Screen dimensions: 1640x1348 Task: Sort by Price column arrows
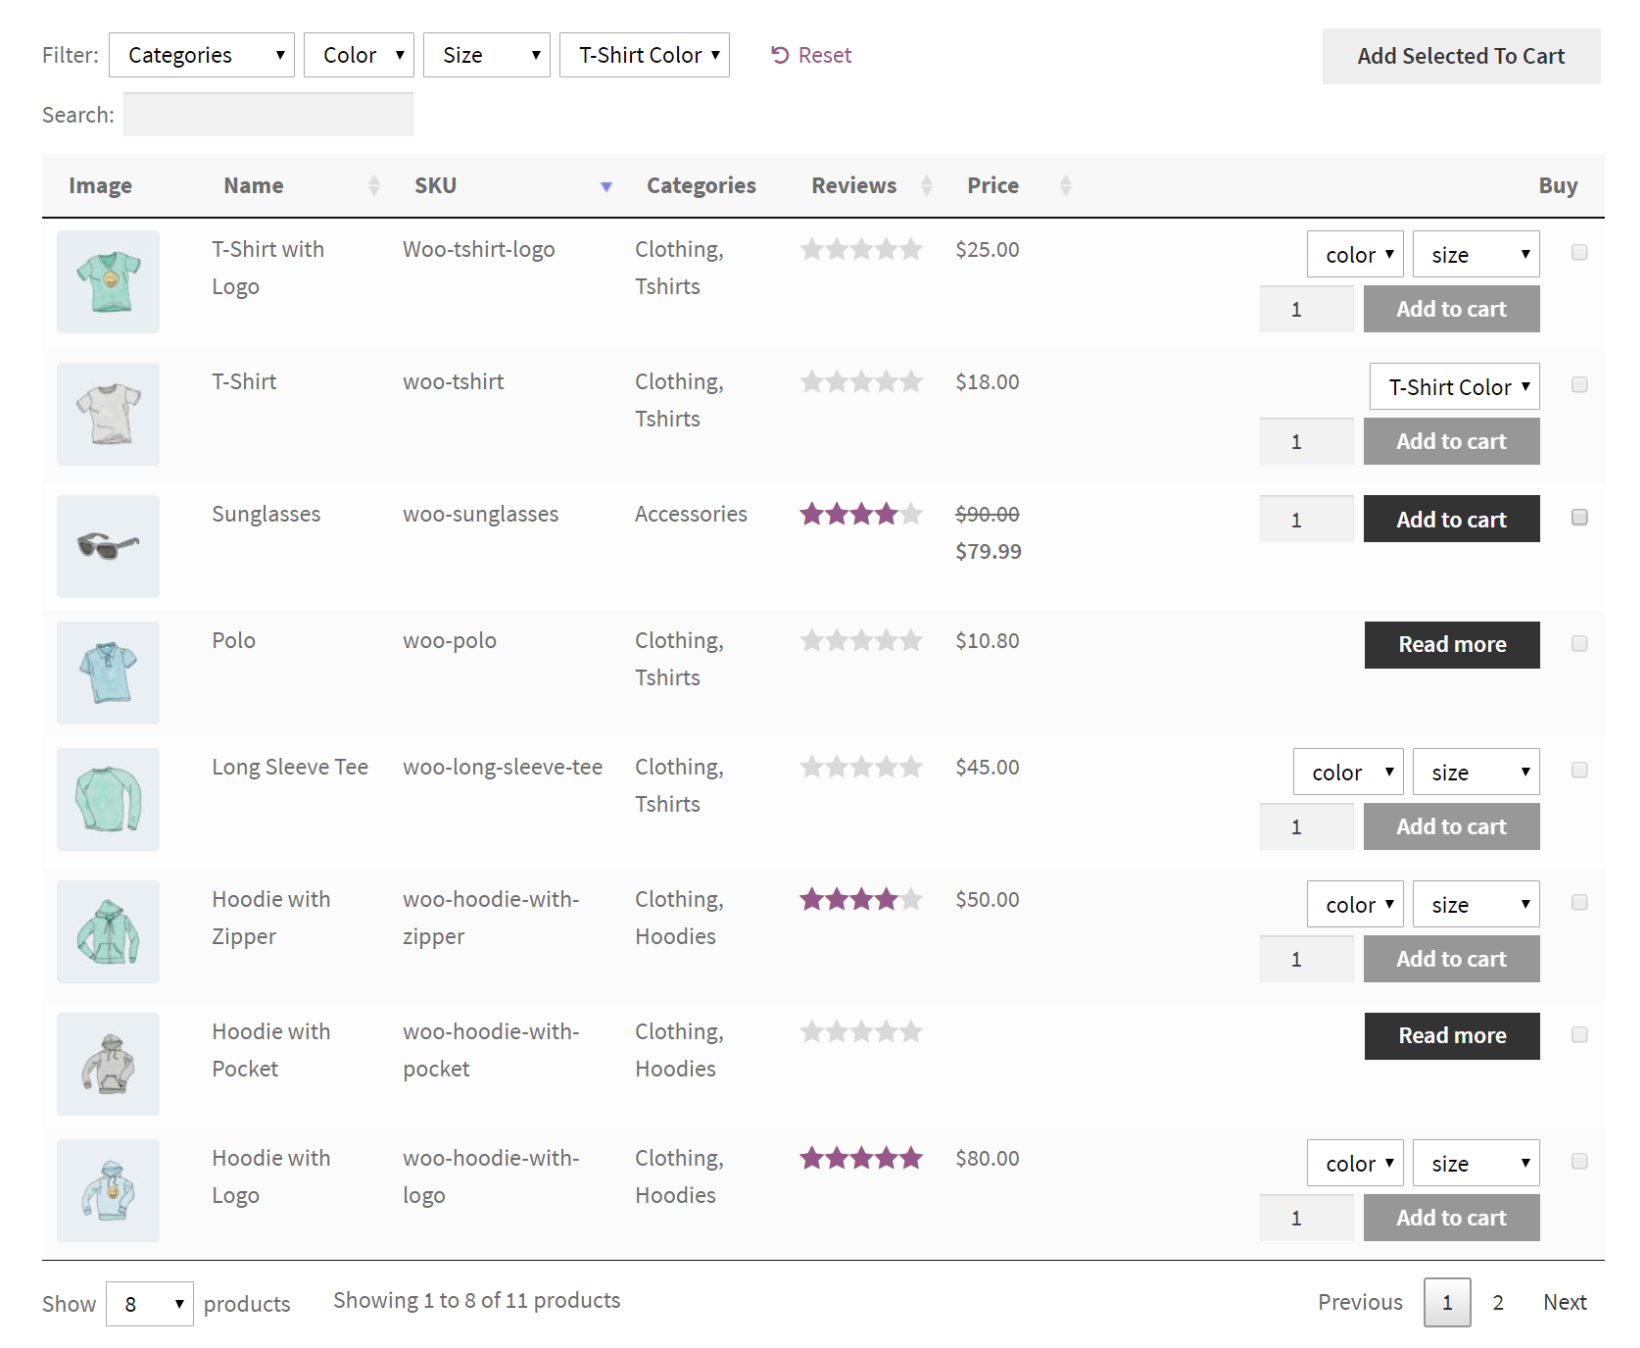click(x=1066, y=186)
